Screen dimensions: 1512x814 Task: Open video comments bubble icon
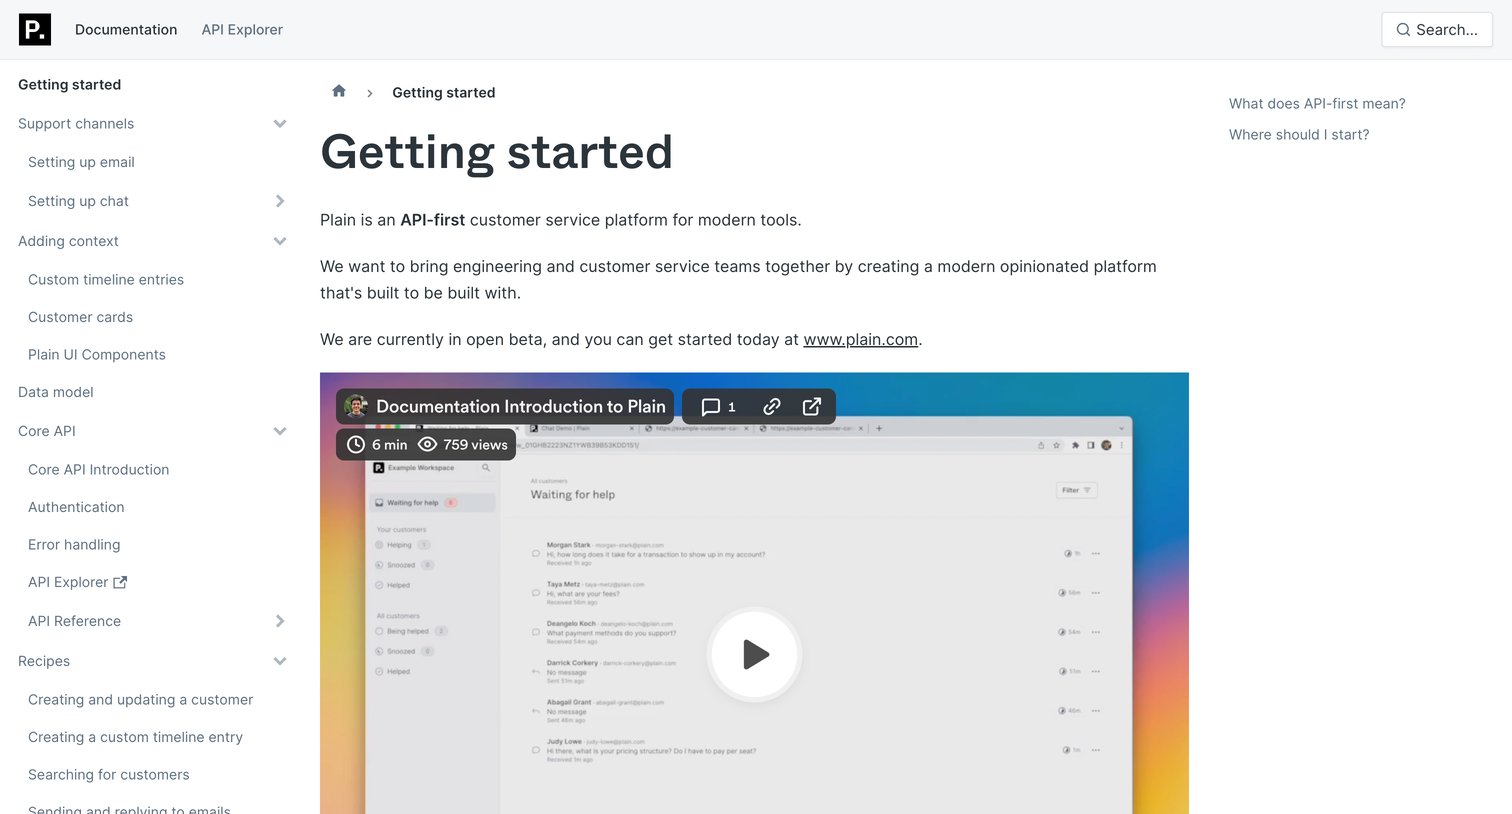[711, 407]
